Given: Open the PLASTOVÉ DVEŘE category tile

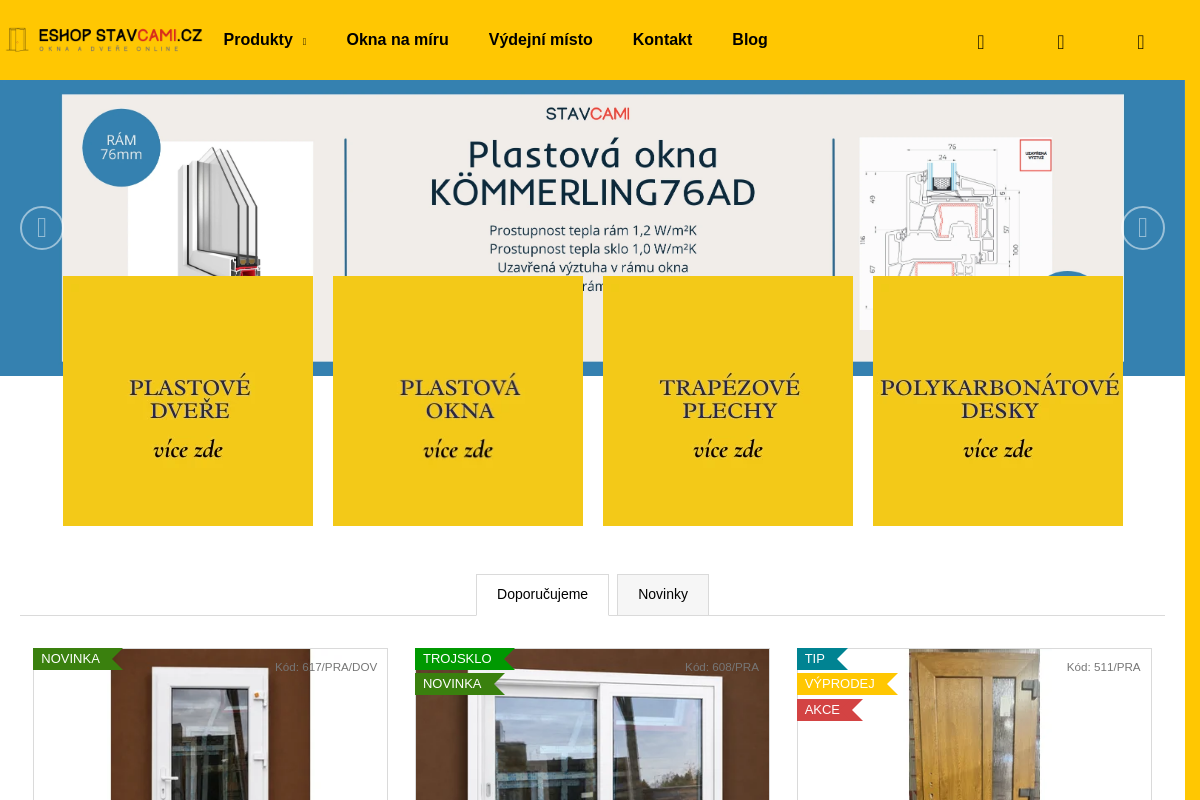Looking at the screenshot, I should 188,401.
